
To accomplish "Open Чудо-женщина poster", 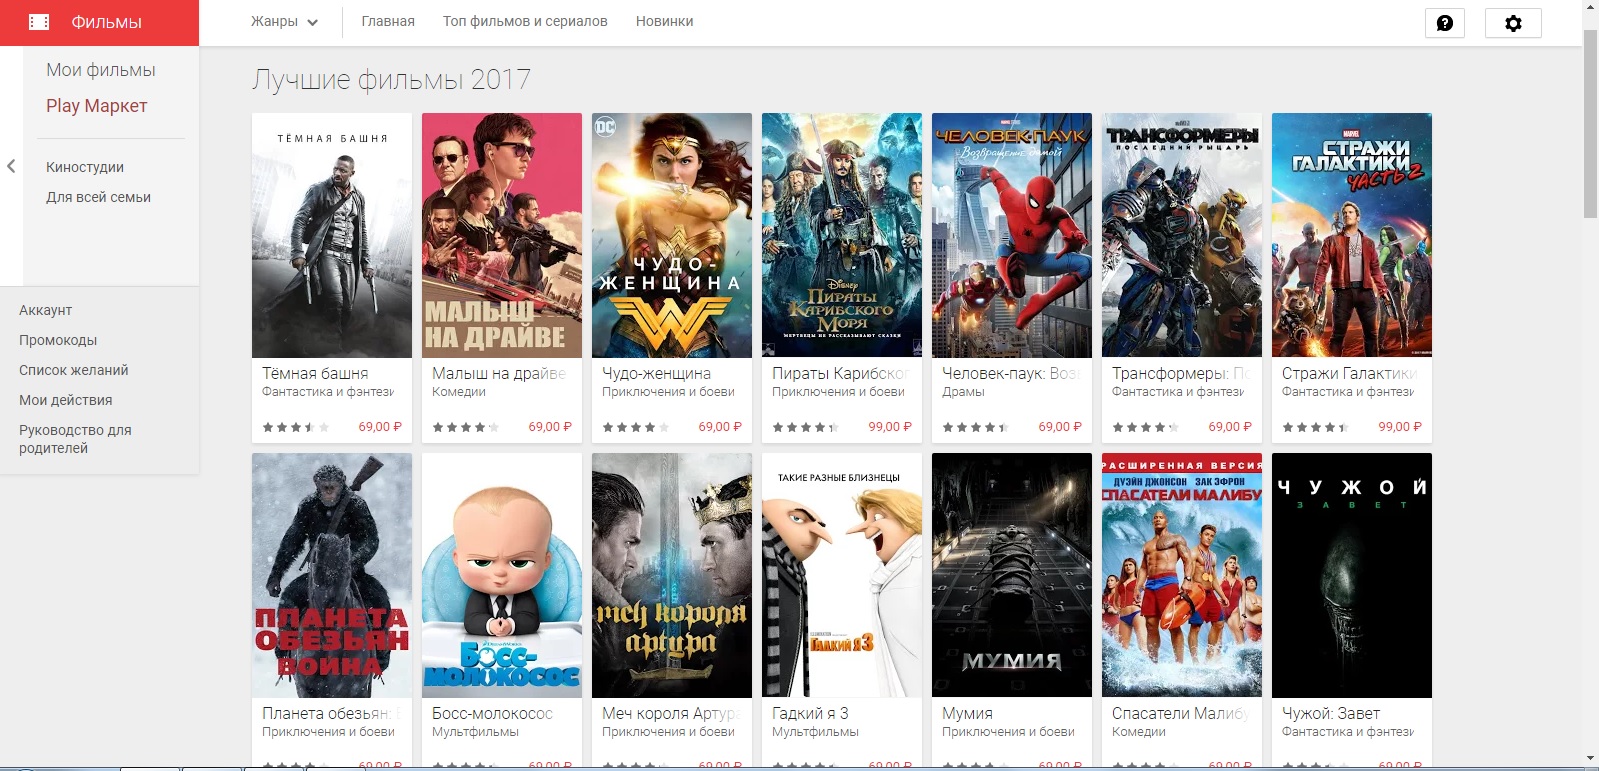I will point(672,235).
